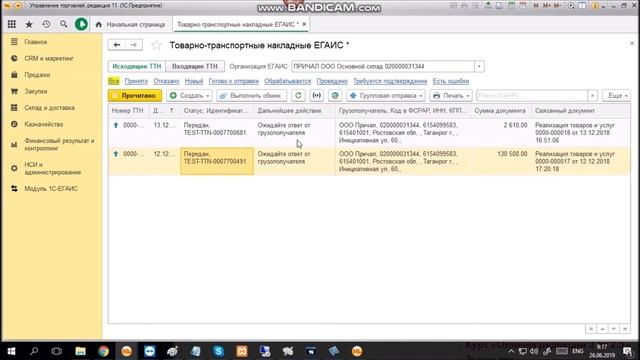Open Google Chrome from taskbar
640x360 pixels.
tap(104, 351)
